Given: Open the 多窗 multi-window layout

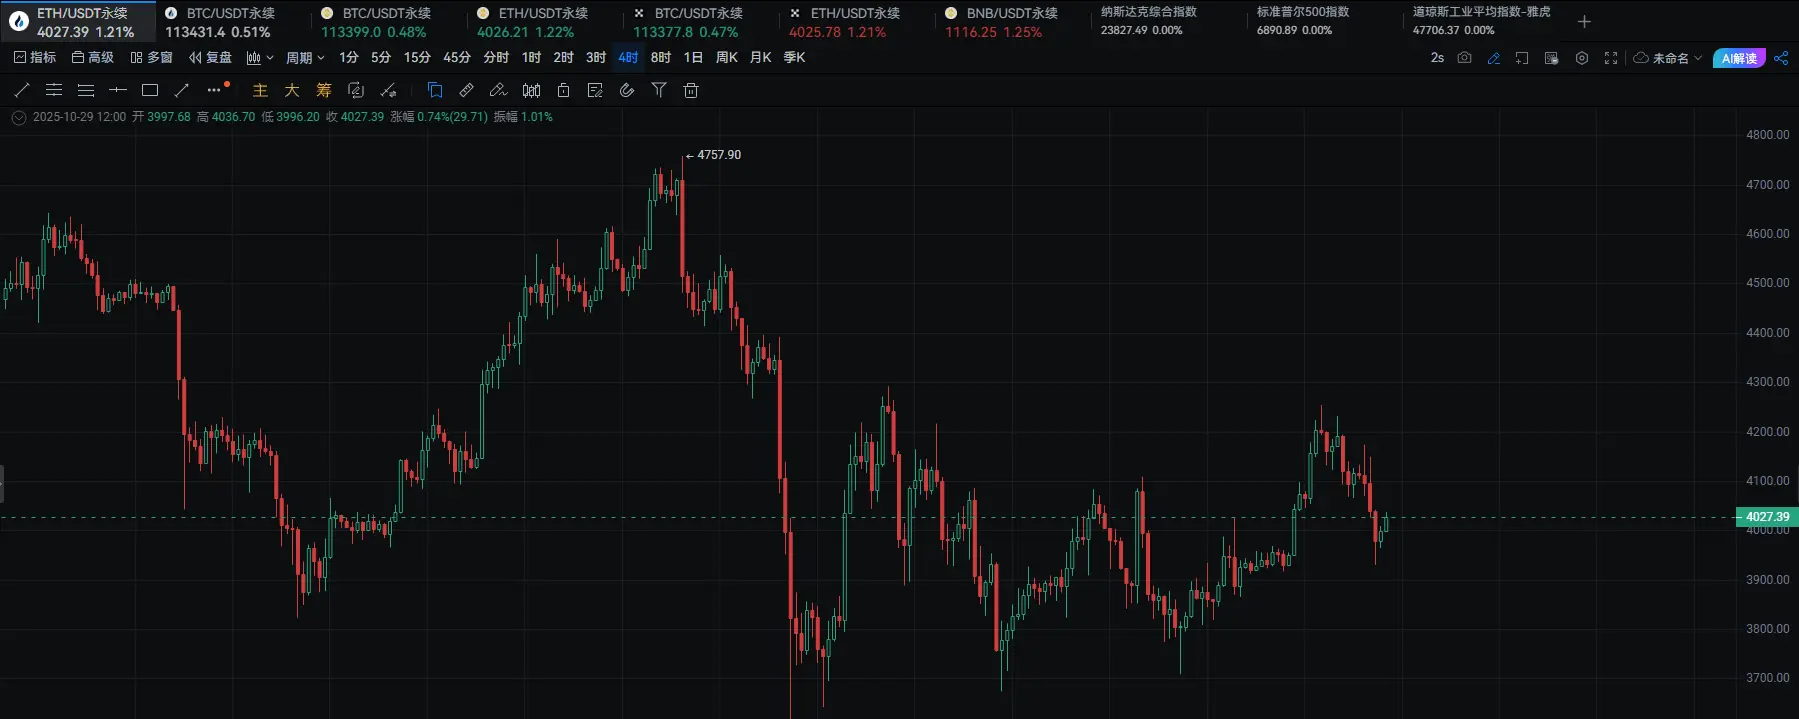Looking at the screenshot, I should (x=152, y=58).
